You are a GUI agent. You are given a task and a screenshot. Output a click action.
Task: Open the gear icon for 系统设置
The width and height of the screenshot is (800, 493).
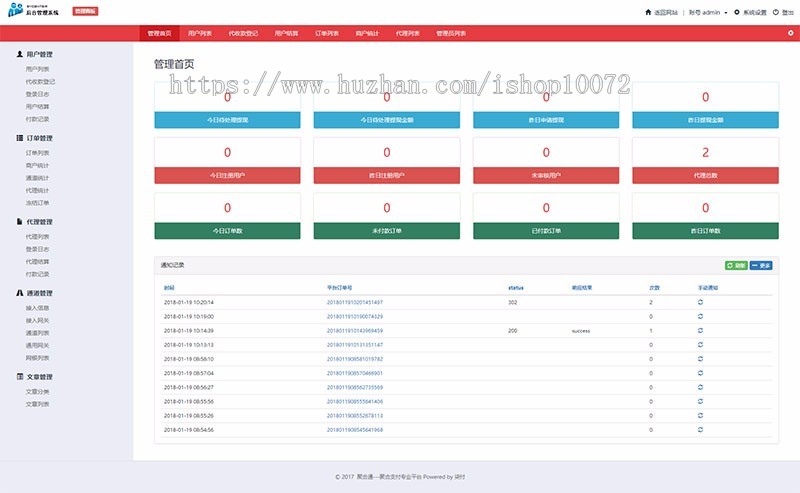[737, 12]
